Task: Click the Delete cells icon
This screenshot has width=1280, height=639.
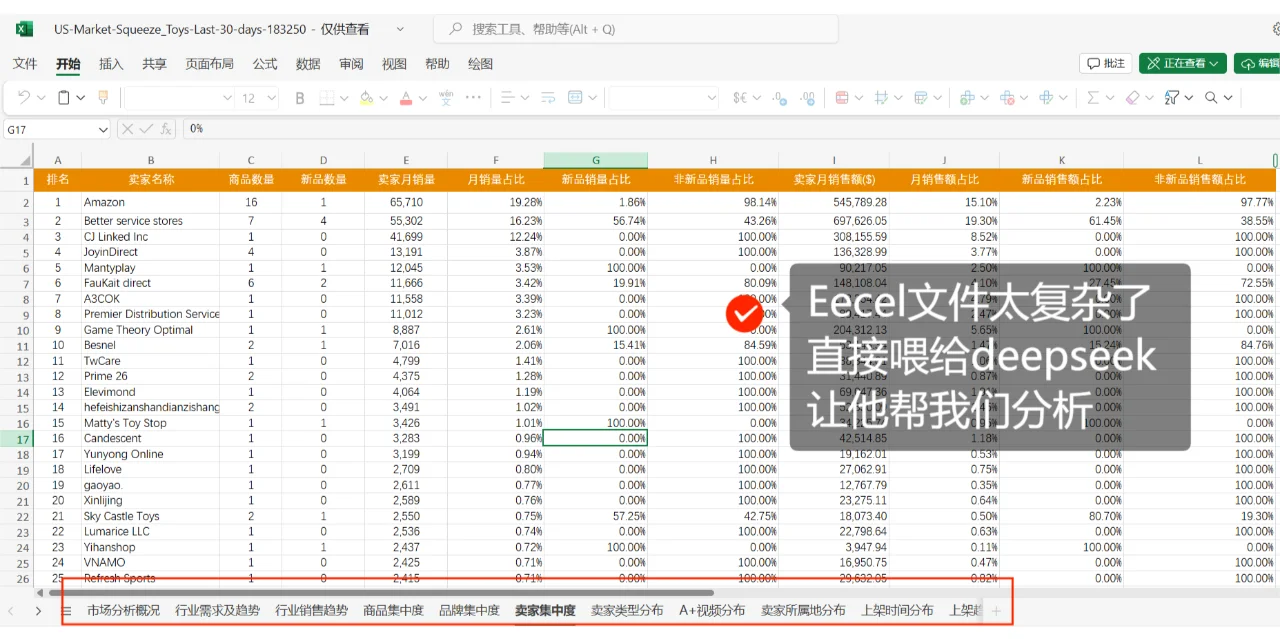Action: [x=1007, y=98]
